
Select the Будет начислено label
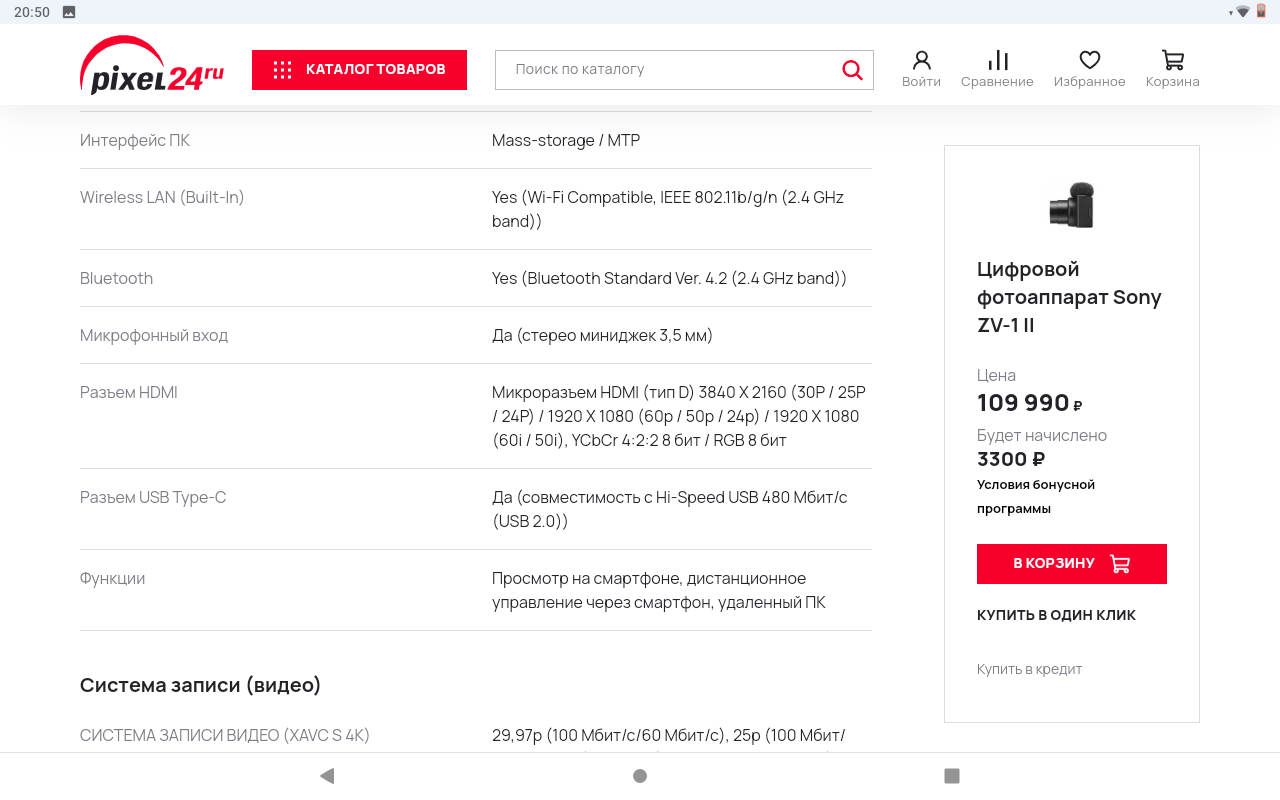[x=1042, y=435]
